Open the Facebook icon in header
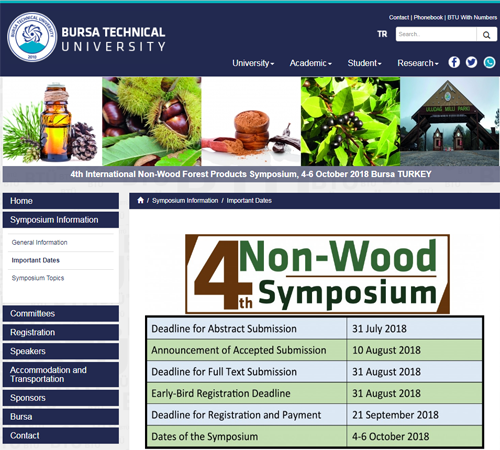 pyautogui.click(x=454, y=62)
